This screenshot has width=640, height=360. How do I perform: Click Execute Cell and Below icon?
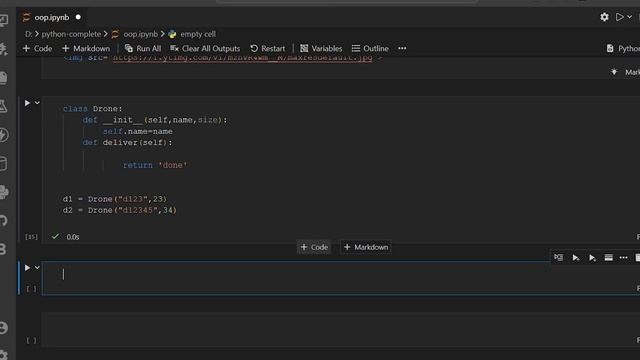point(592,258)
